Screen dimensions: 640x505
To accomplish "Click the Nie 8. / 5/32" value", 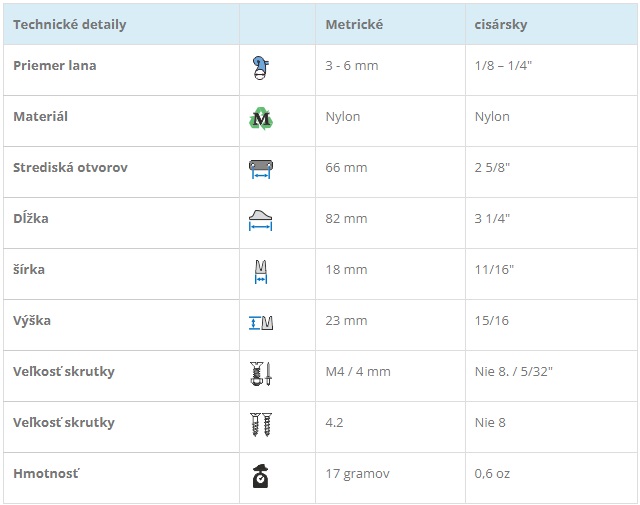I will pyautogui.click(x=513, y=372).
